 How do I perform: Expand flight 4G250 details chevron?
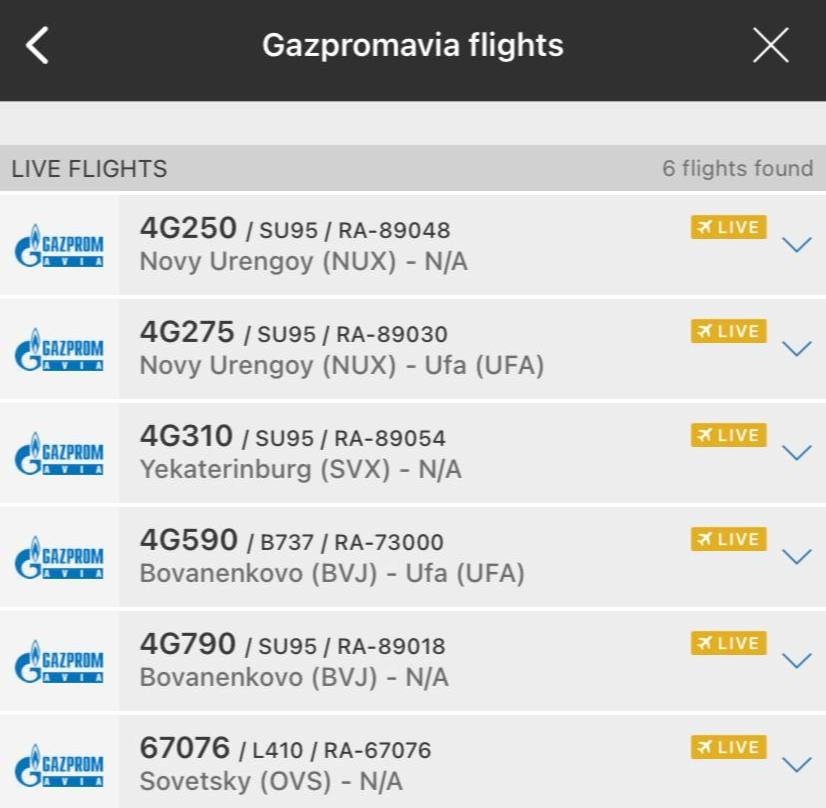click(796, 245)
